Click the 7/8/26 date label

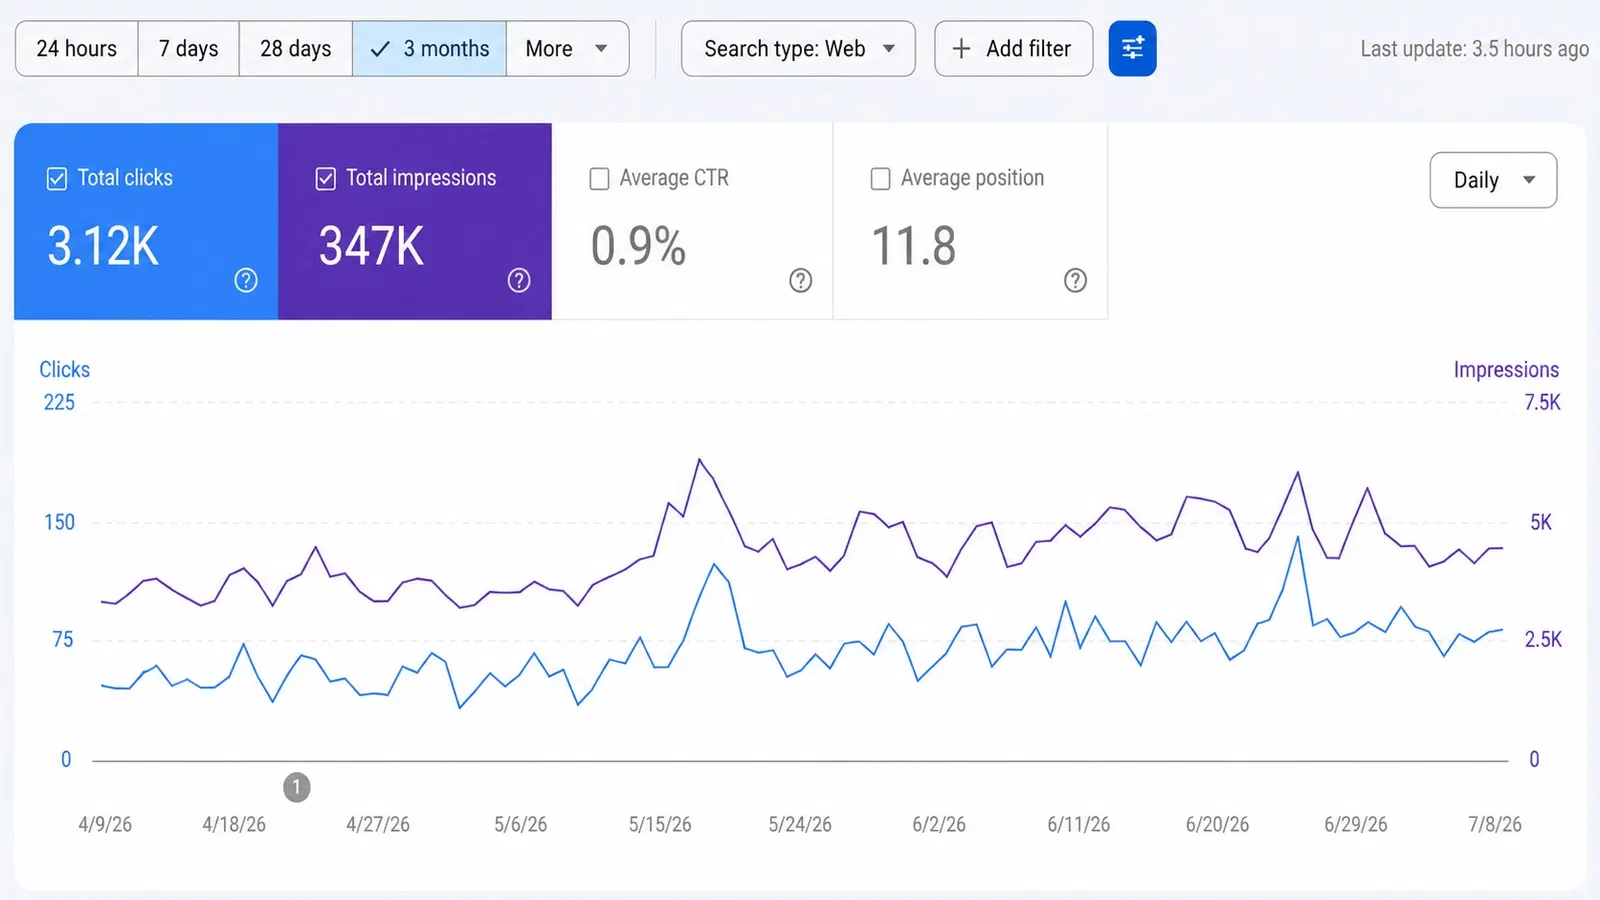point(1494,824)
